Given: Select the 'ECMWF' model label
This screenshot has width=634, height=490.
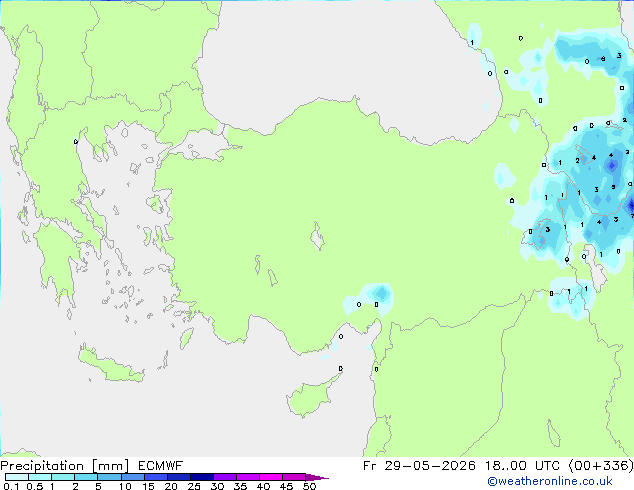Looking at the screenshot, I should 160,466.
